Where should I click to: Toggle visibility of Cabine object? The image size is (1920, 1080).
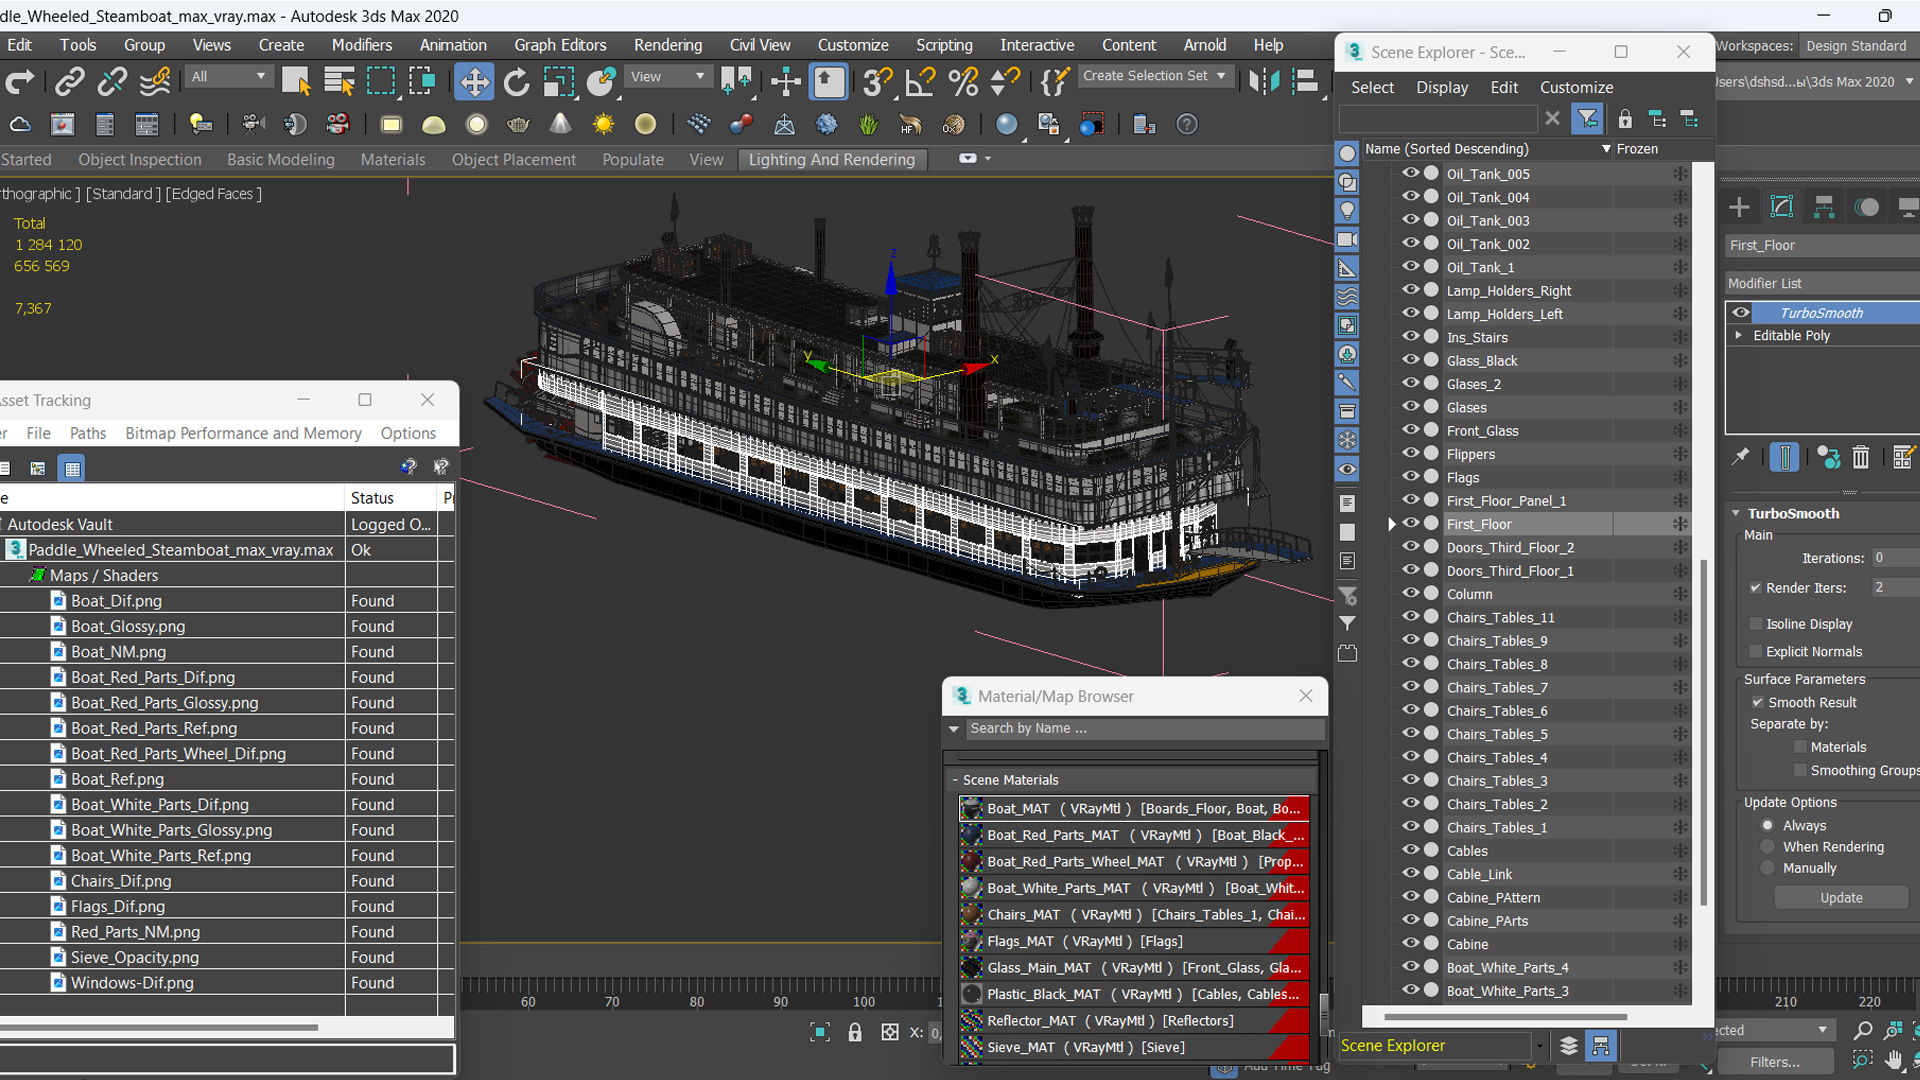tap(1410, 943)
